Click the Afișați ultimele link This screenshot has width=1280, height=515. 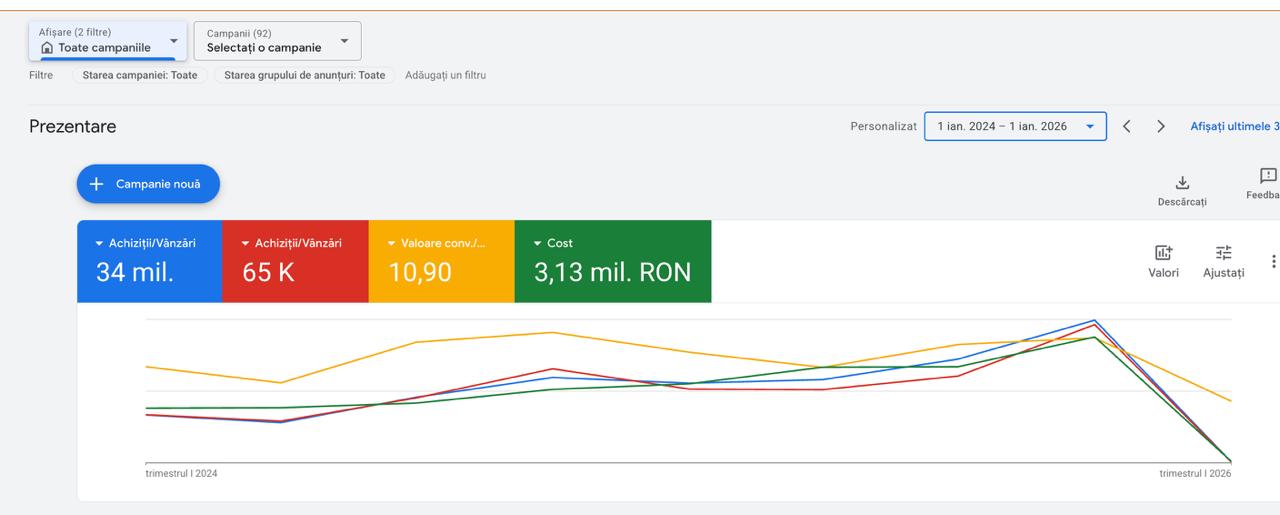pos(1235,127)
